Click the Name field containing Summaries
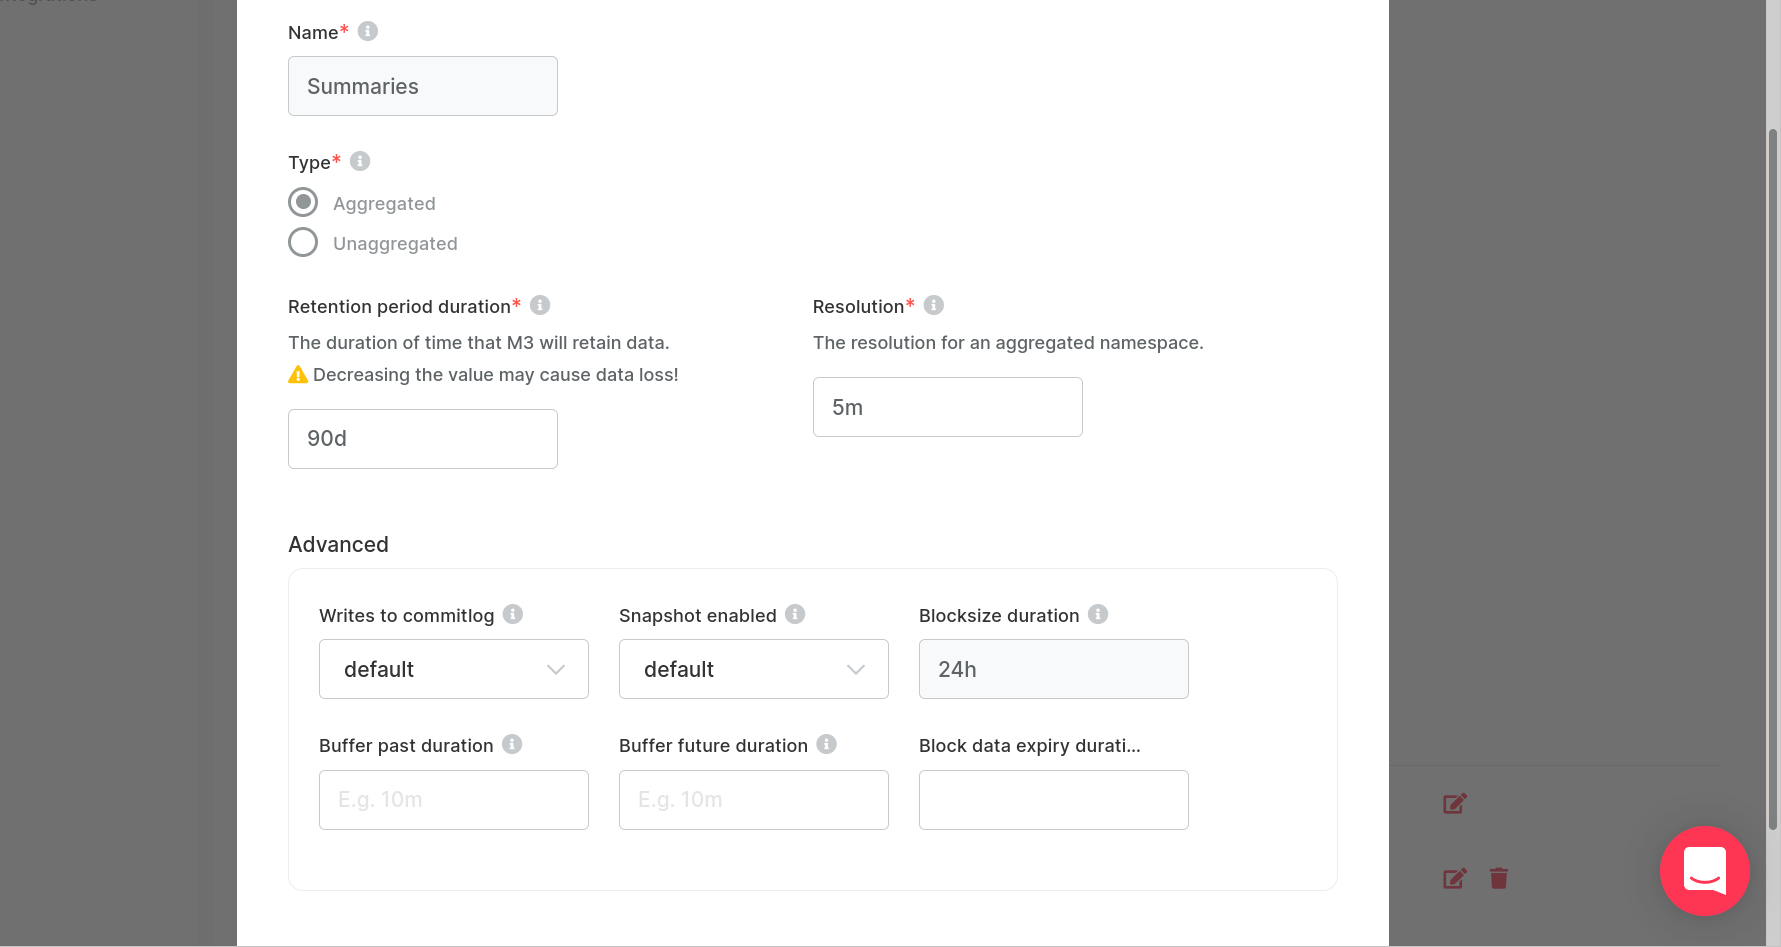Image resolution: width=1781 pixels, height=947 pixels. (x=422, y=86)
